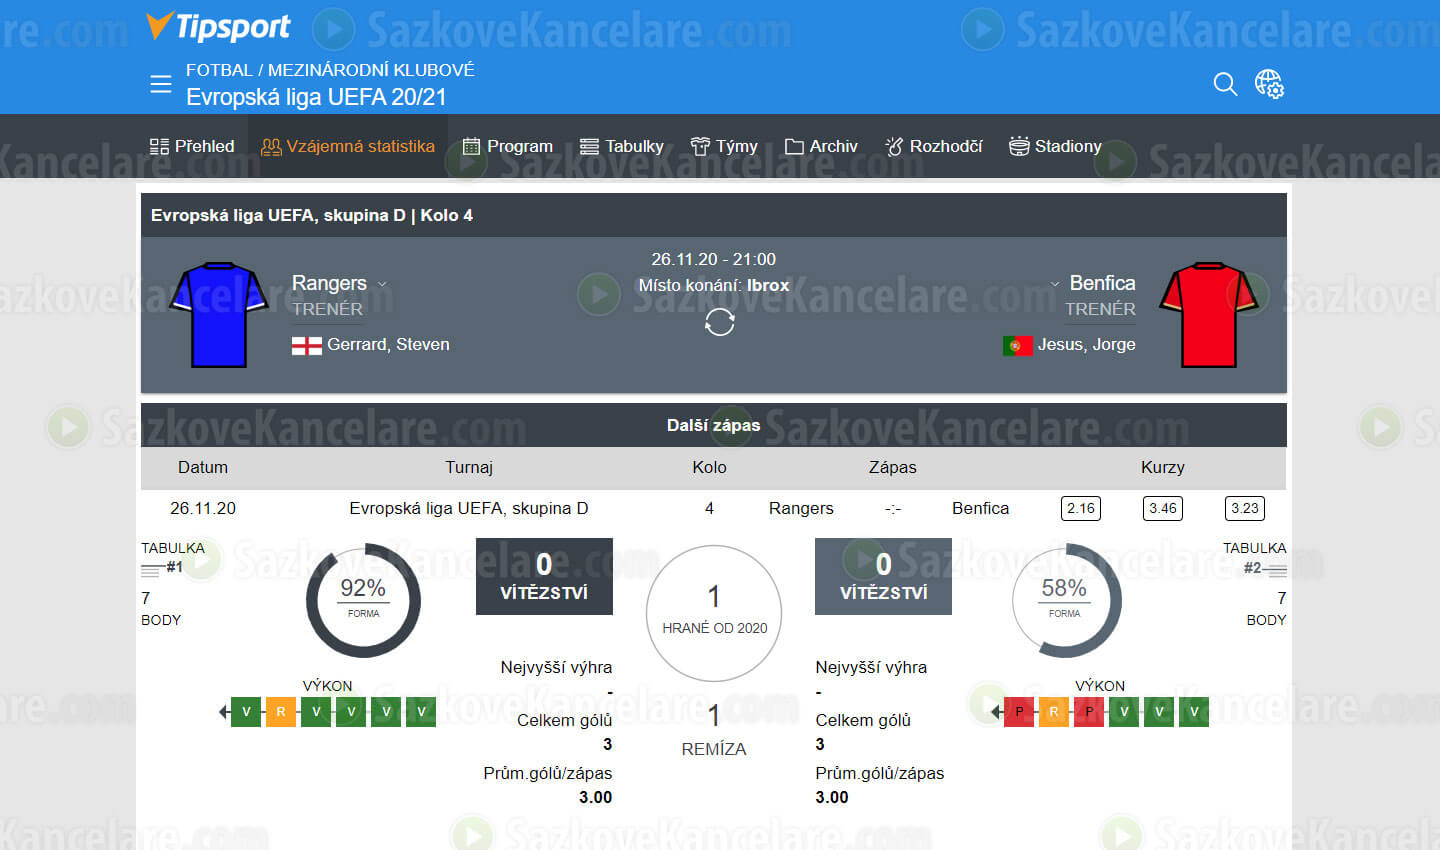
Task: Open the Týmy tab
Action: tap(724, 146)
